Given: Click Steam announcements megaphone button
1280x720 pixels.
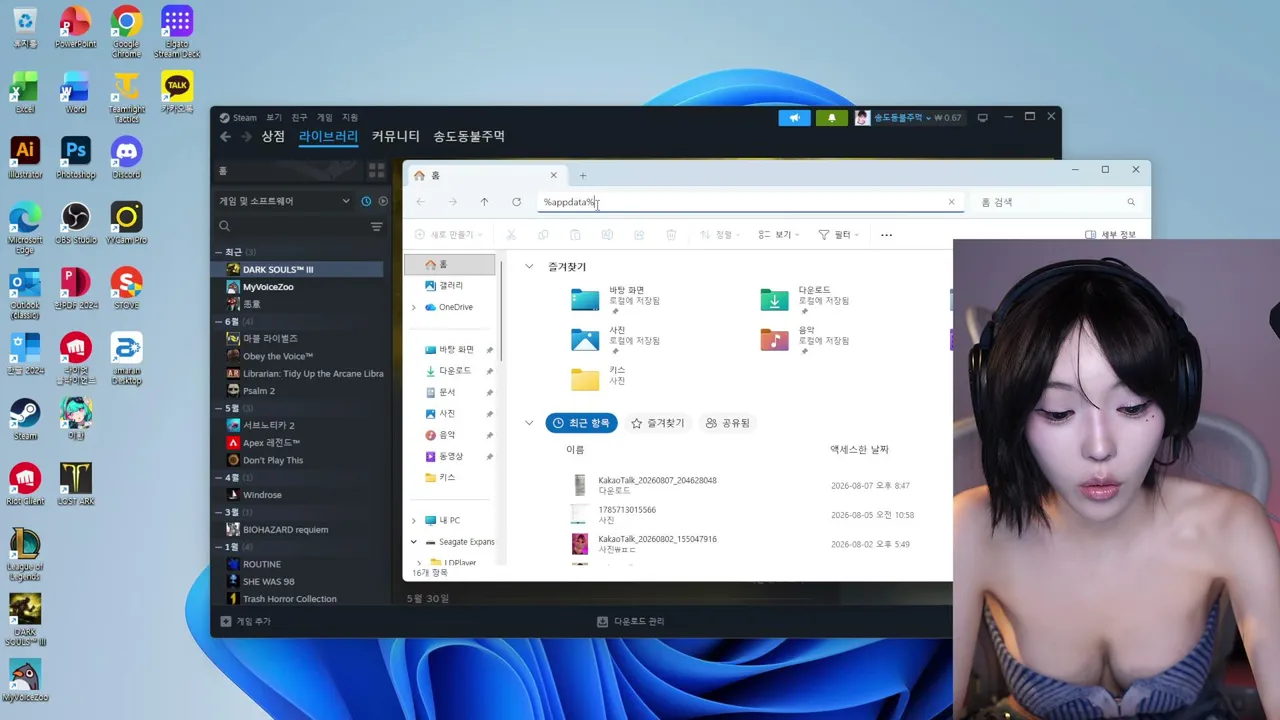Looking at the screenshot, I should coord(795,118).
